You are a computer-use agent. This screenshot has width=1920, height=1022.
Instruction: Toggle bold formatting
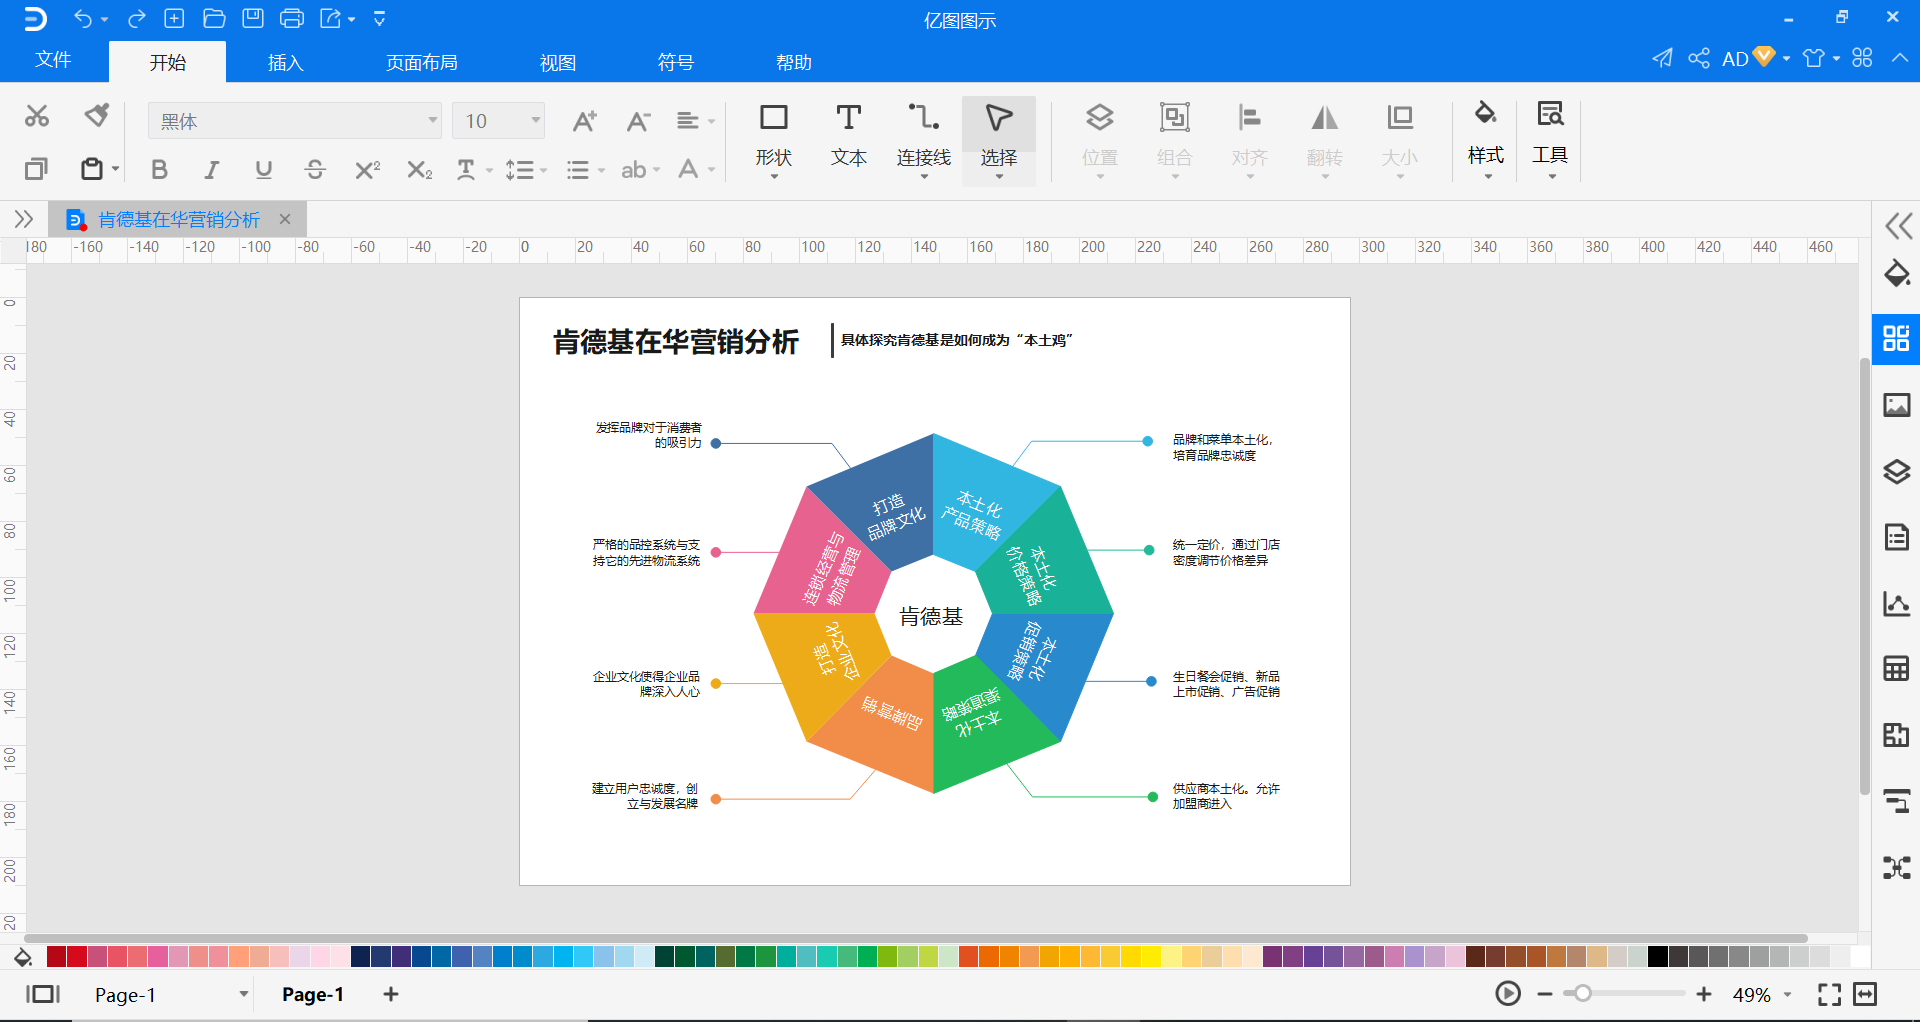pyautogui.click(x=159, y=170)
